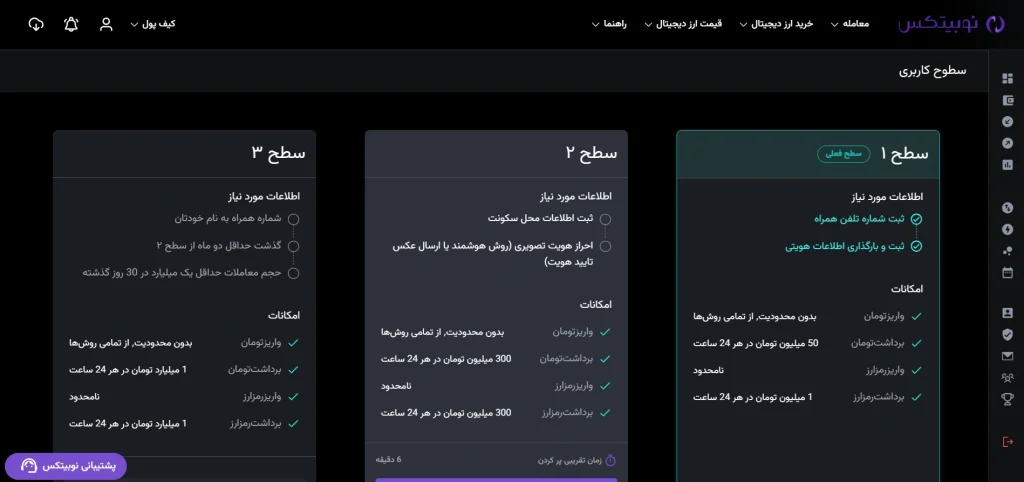Screen dimensions: 1024x482
Task: Click checkmark next to واریزتومان in سطح ۱
Action: [x=917, y=316]
